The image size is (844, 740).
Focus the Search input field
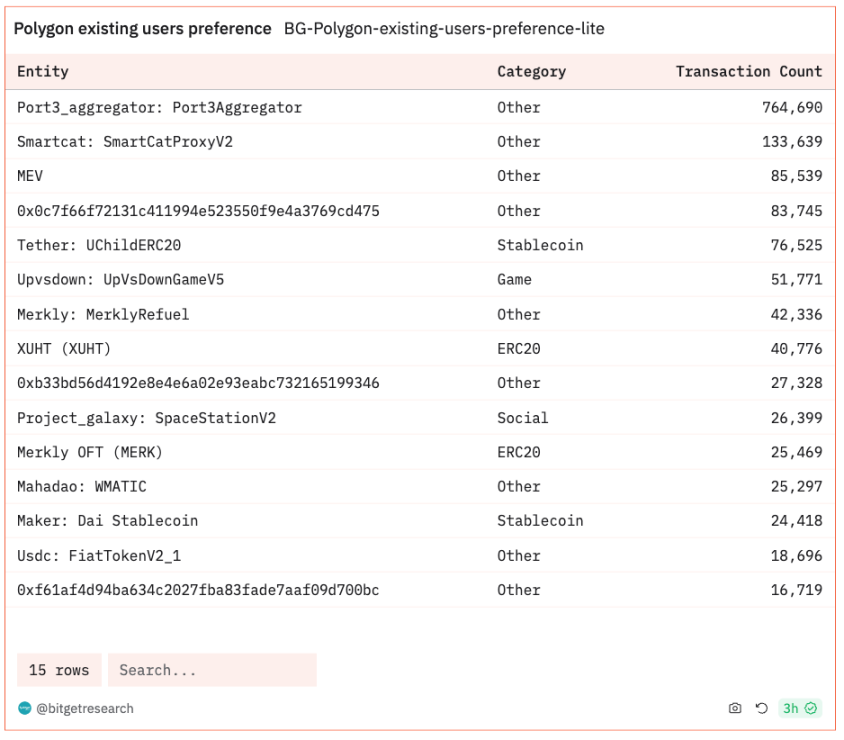click(212, 670)
